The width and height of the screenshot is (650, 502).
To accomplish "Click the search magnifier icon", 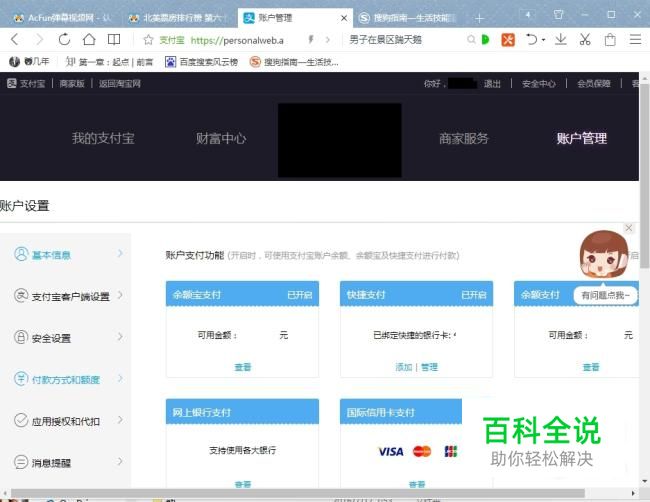I will click(x=471, y=40).
